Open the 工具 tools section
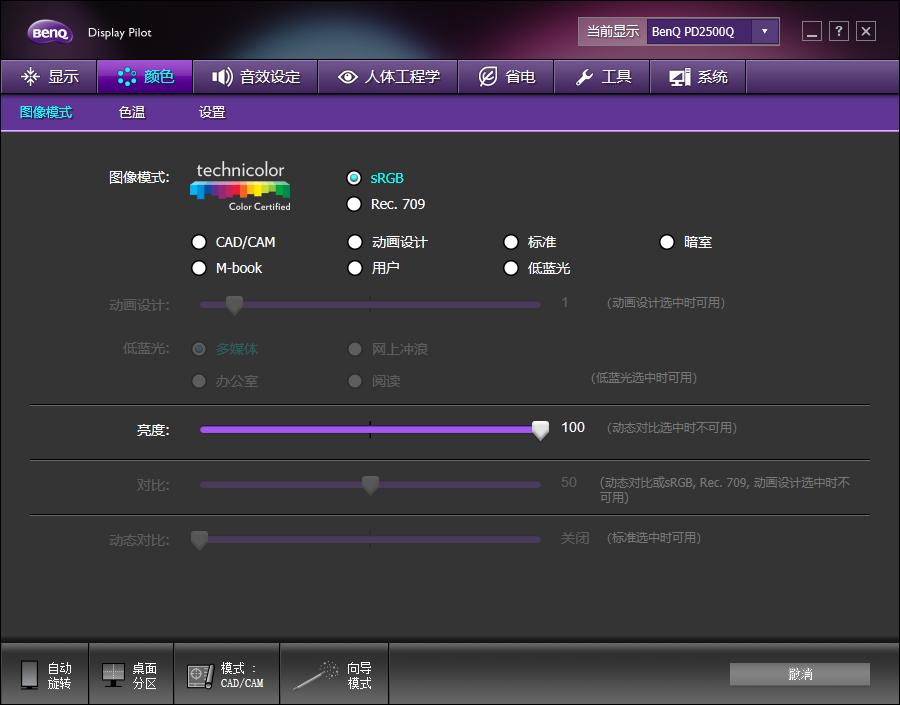The width and height of the screenshot is (900, 705). (x=601, y=76)
